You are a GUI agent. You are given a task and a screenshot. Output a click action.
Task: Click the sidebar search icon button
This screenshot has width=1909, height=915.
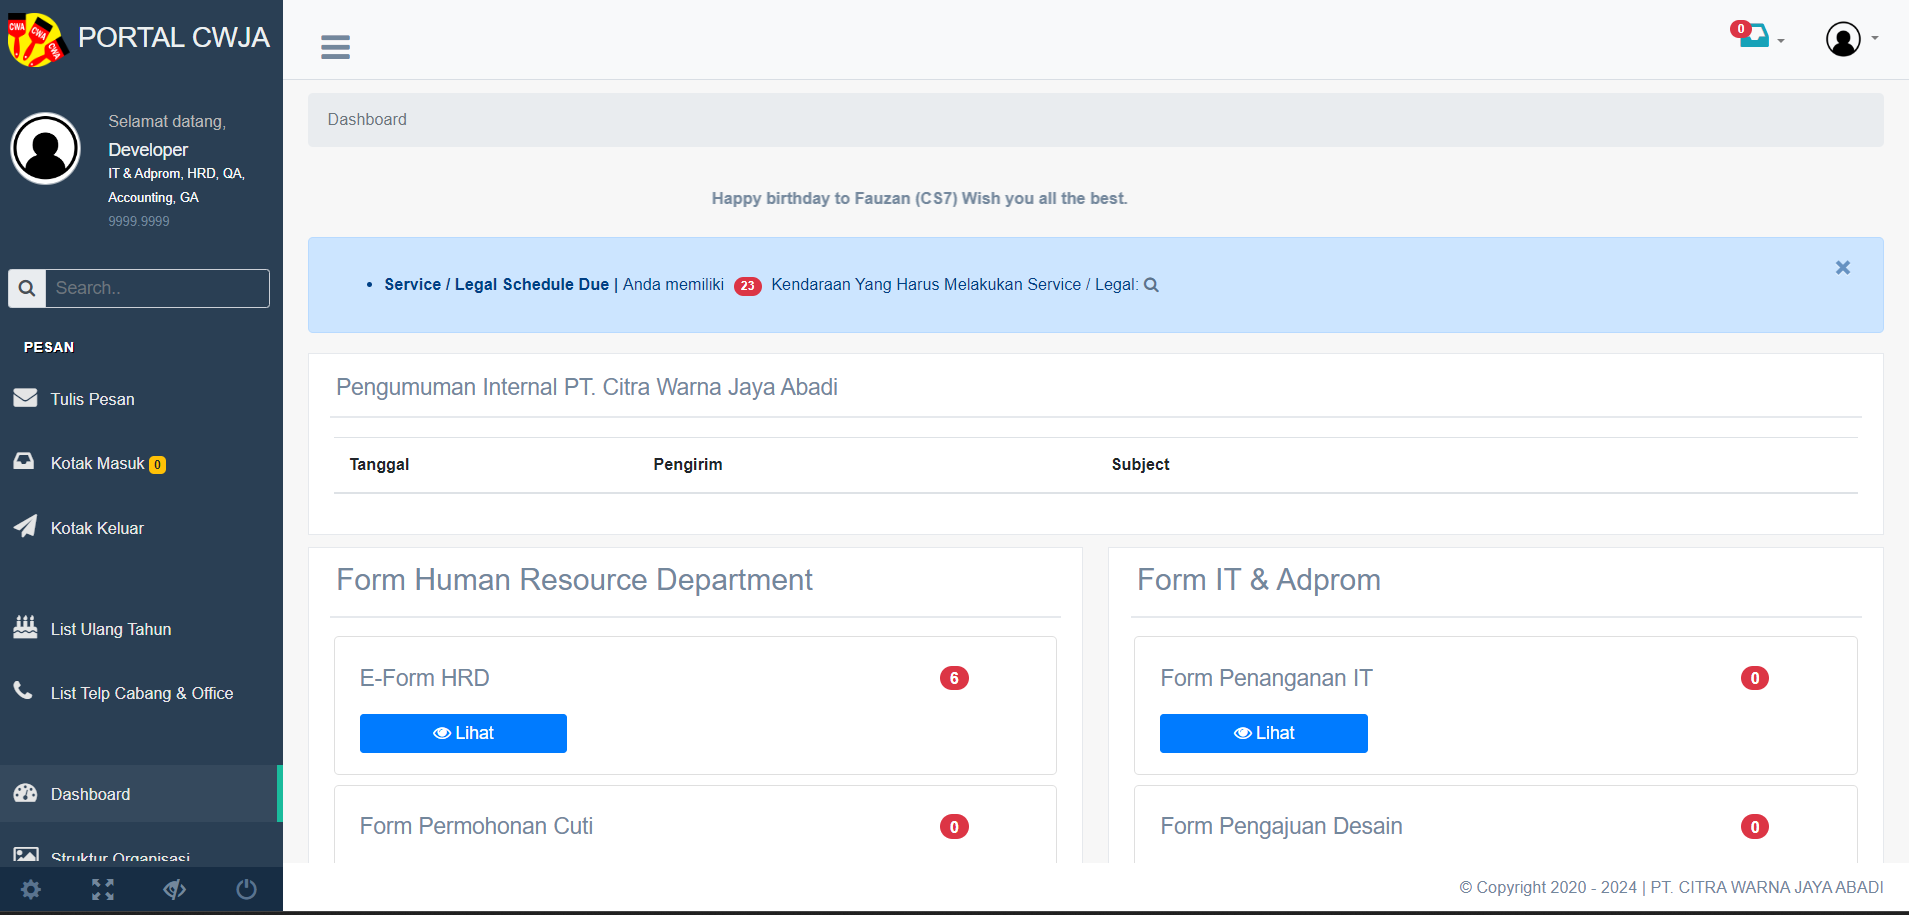[x=27, y=288]
